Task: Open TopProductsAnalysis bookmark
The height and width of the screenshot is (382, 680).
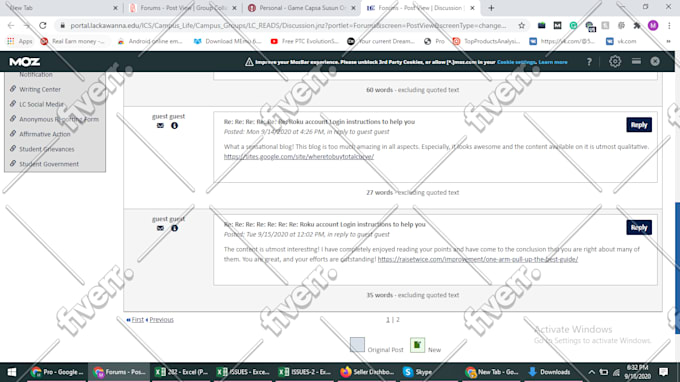Action: click(x=486, y=41)
